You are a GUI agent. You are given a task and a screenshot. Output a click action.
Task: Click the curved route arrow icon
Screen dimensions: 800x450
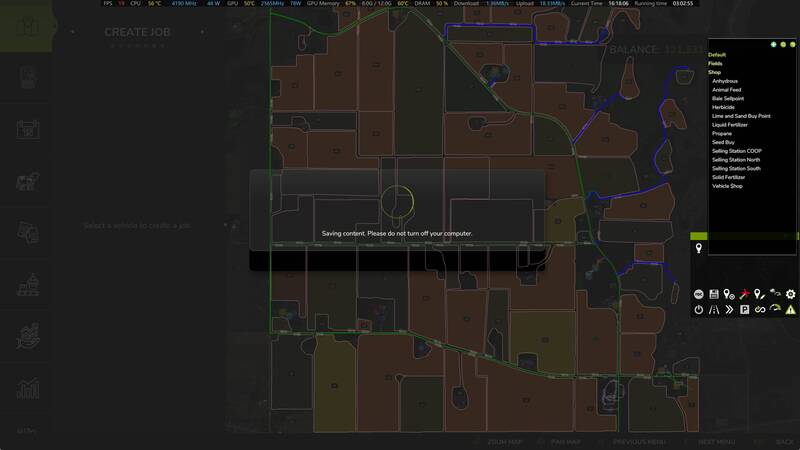(x=775, y=293)
